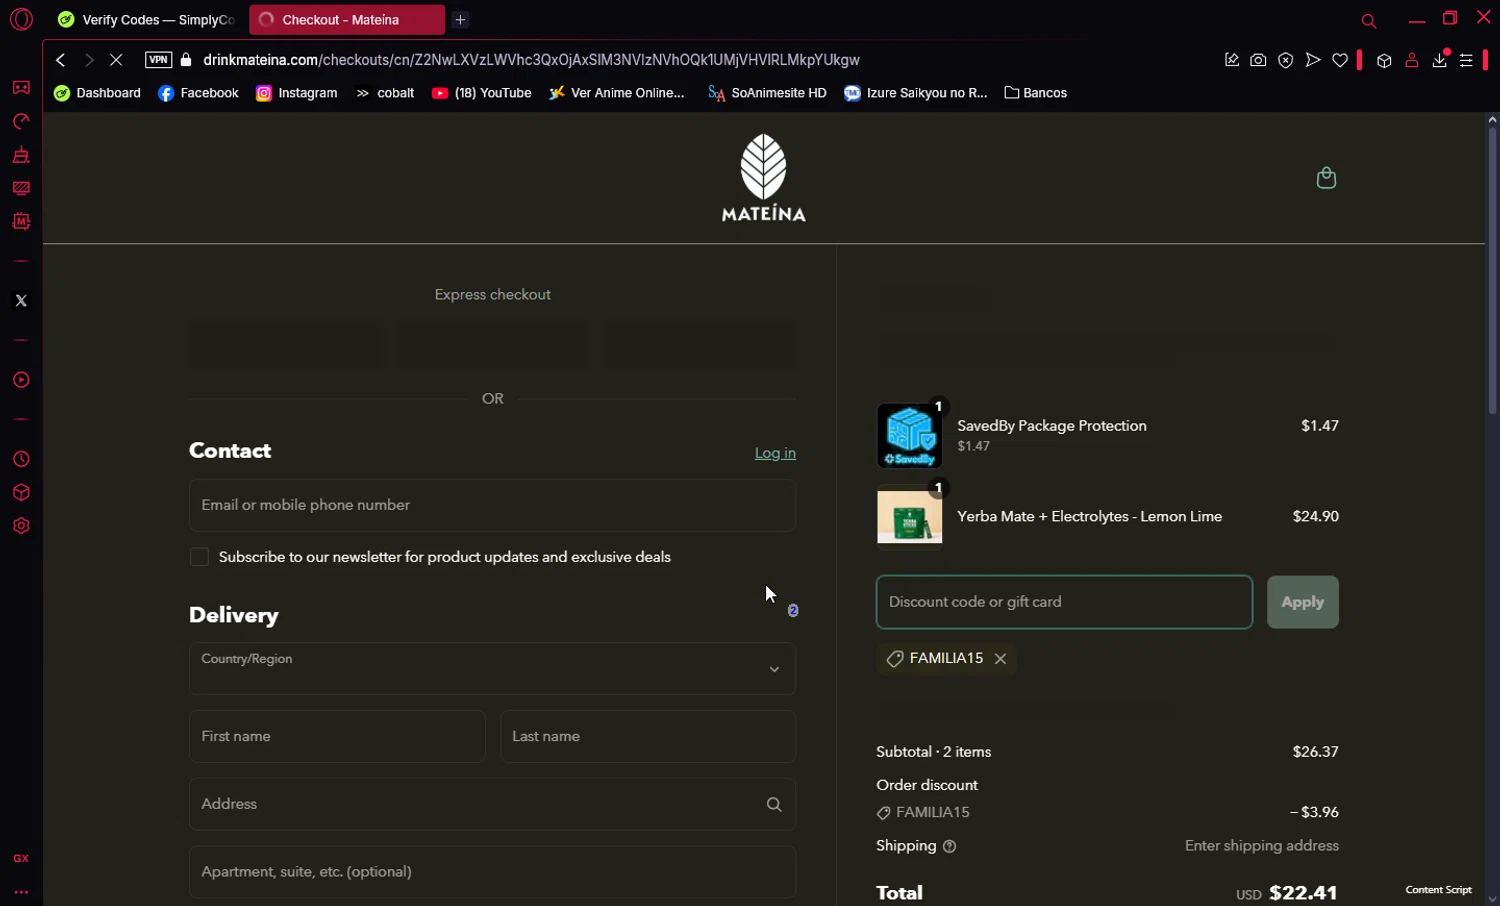Take a snapshot with the camera icon
Viewport: 1500px width, 906px height.
[x=1258, y=60]
